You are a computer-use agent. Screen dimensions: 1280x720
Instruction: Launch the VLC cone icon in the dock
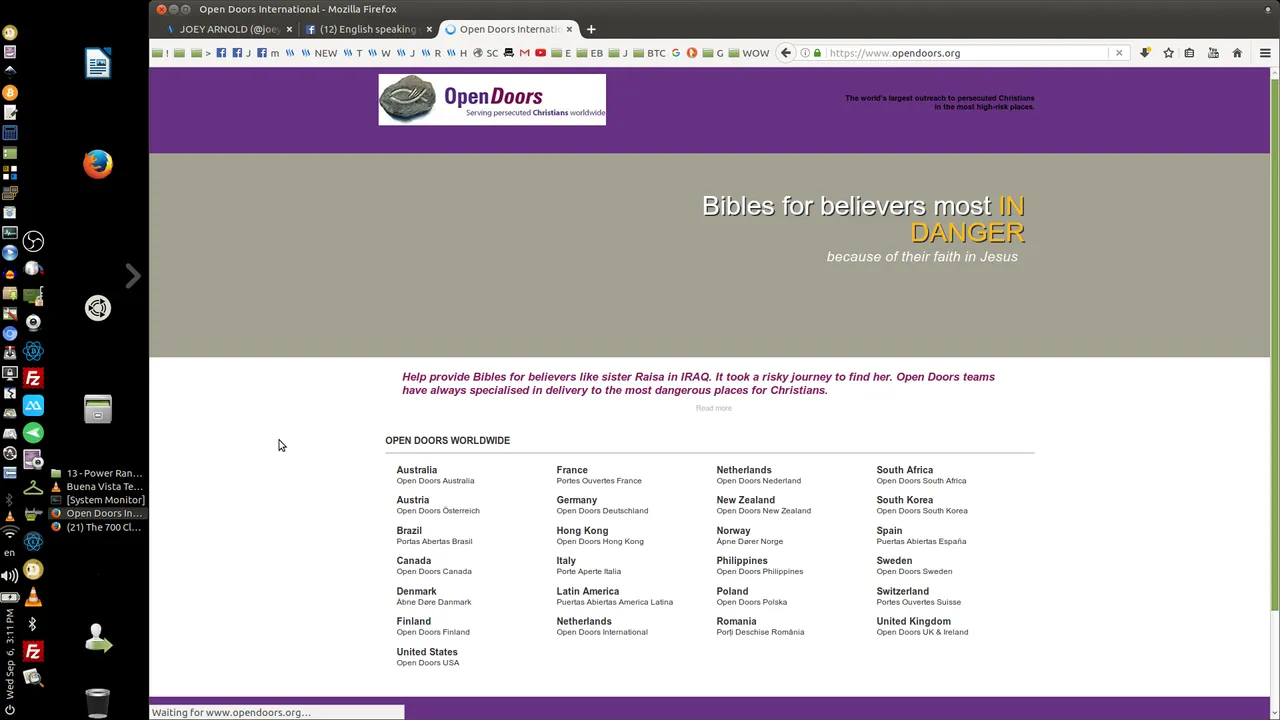(33, 597)
